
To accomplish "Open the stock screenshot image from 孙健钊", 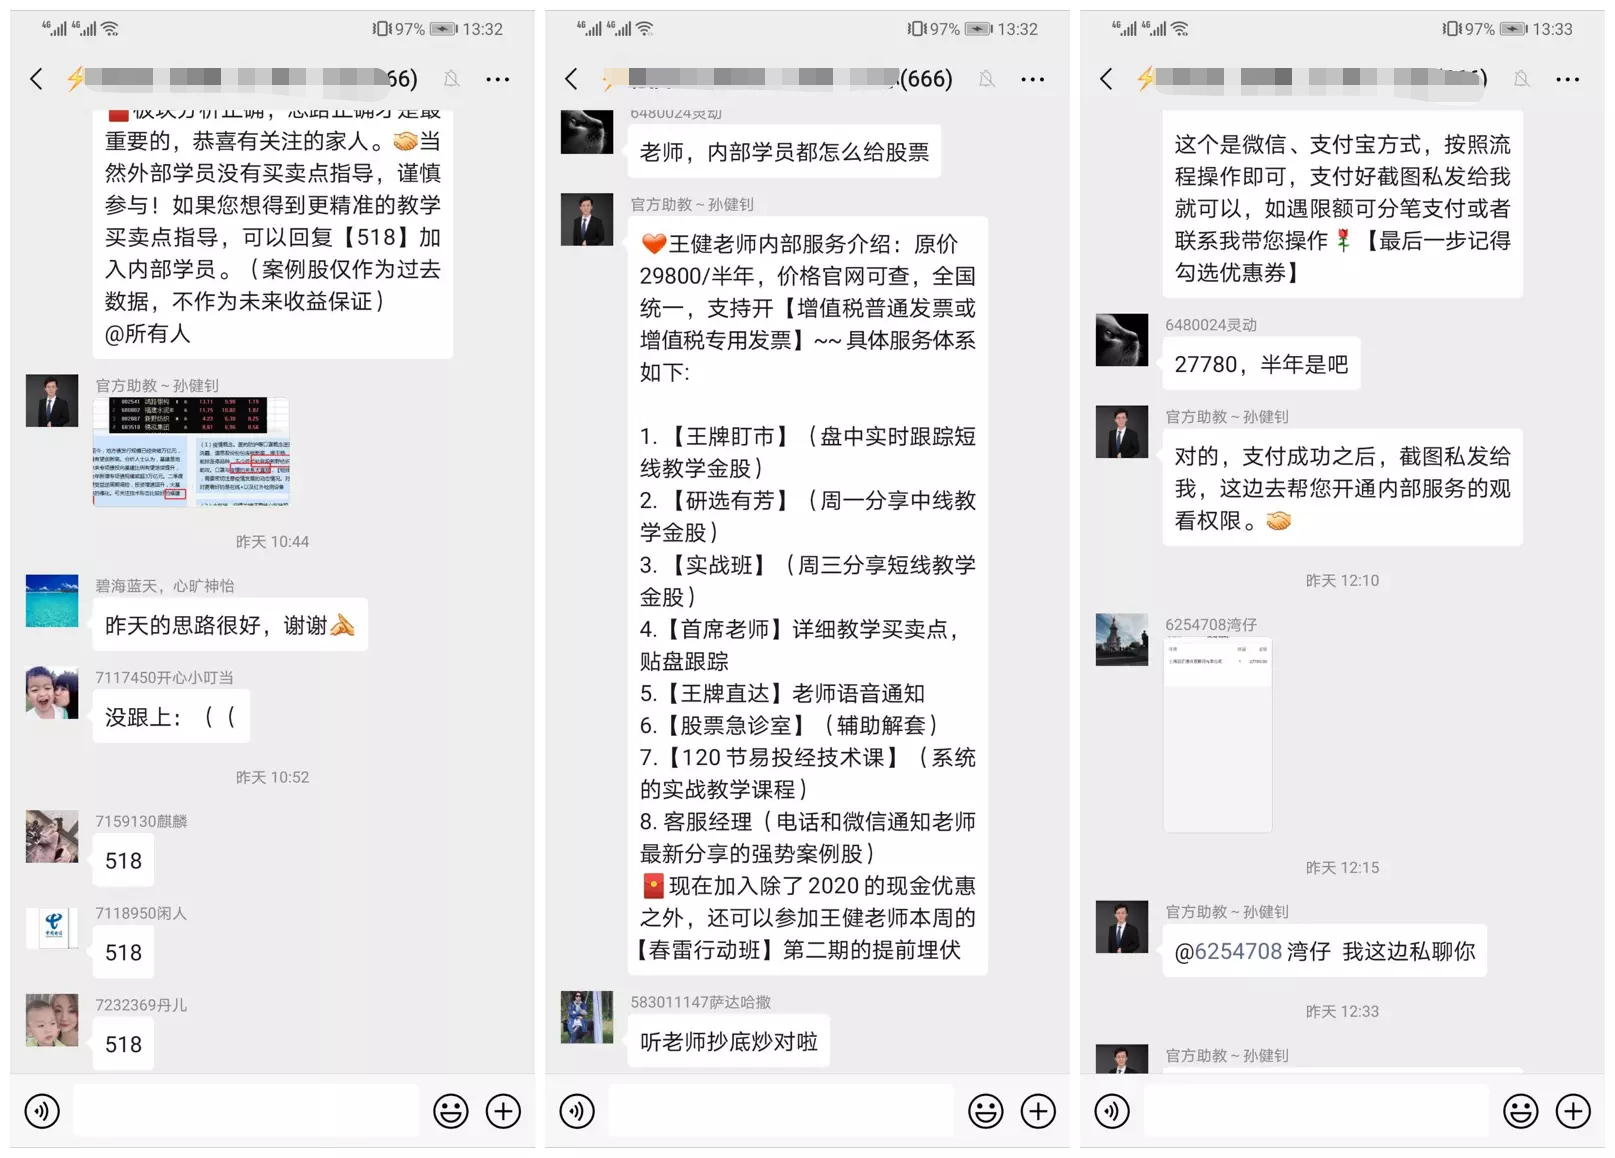I will pos(191,452).
